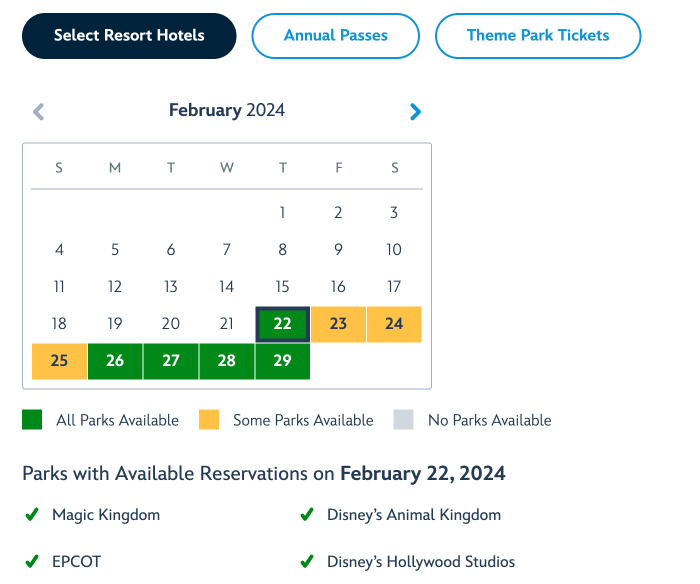Choose February 23 on the calendar

click(338, 324)
